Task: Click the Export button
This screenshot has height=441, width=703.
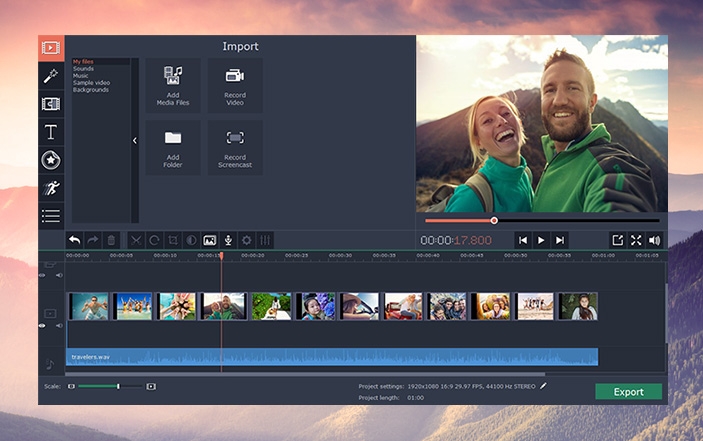Action: [x=628, y=392]
